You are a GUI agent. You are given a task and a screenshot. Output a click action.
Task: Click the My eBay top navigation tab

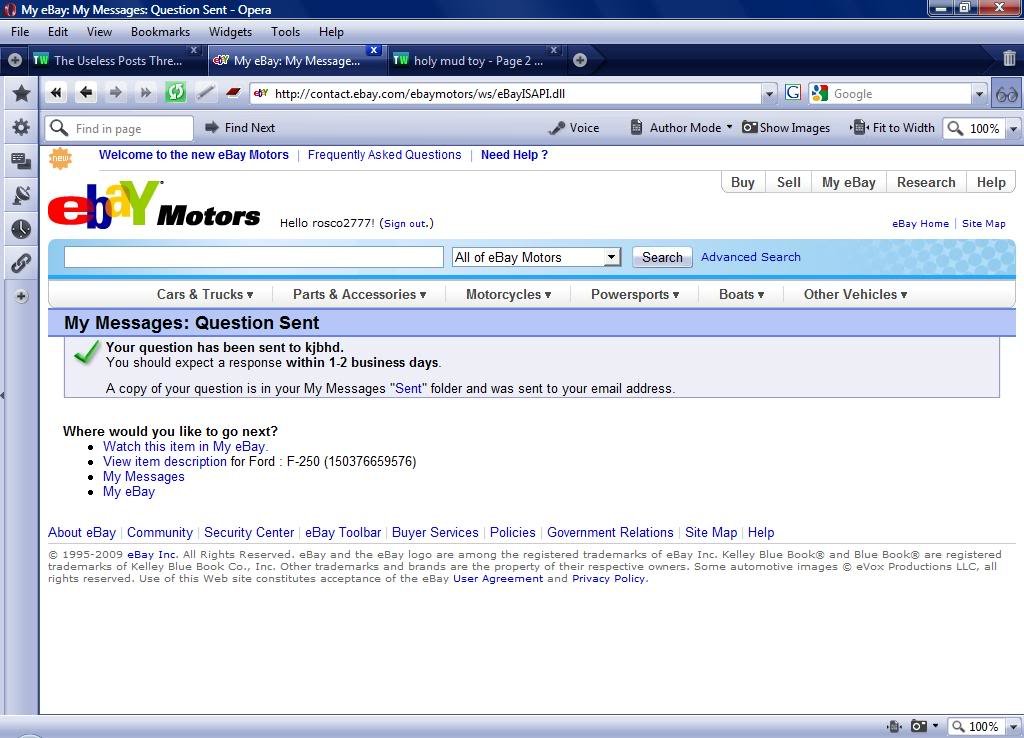tap(848, 183)
